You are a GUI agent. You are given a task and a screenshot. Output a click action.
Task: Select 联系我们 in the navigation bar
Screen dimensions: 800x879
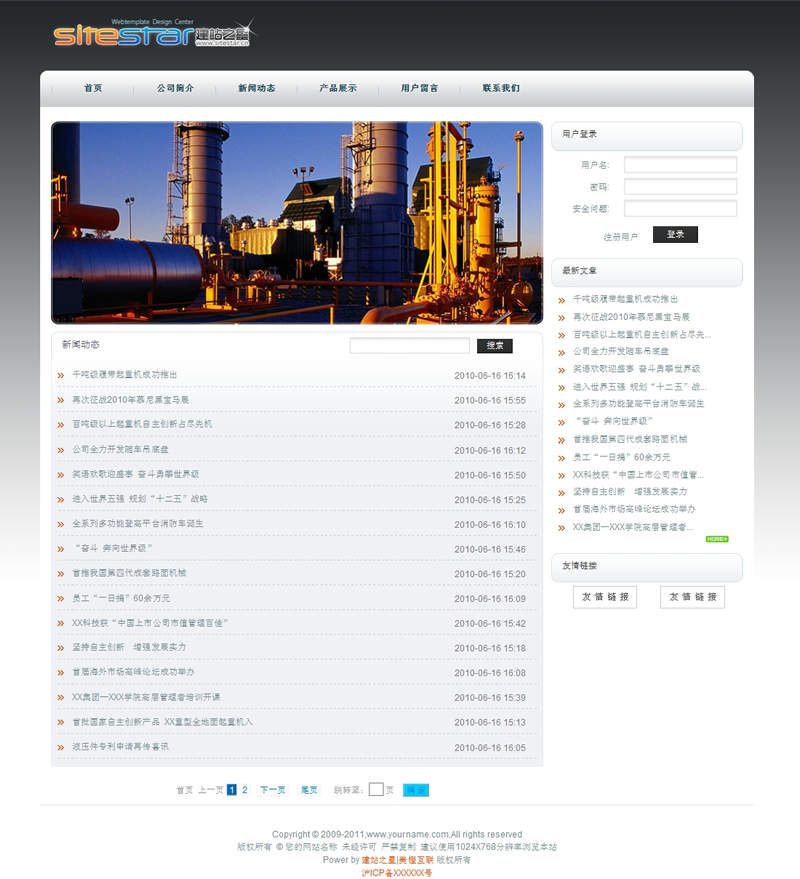(x=501, y=89)
